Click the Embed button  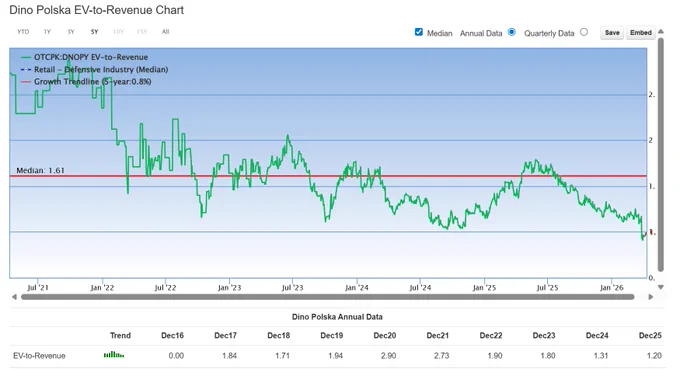click(641, 33)
